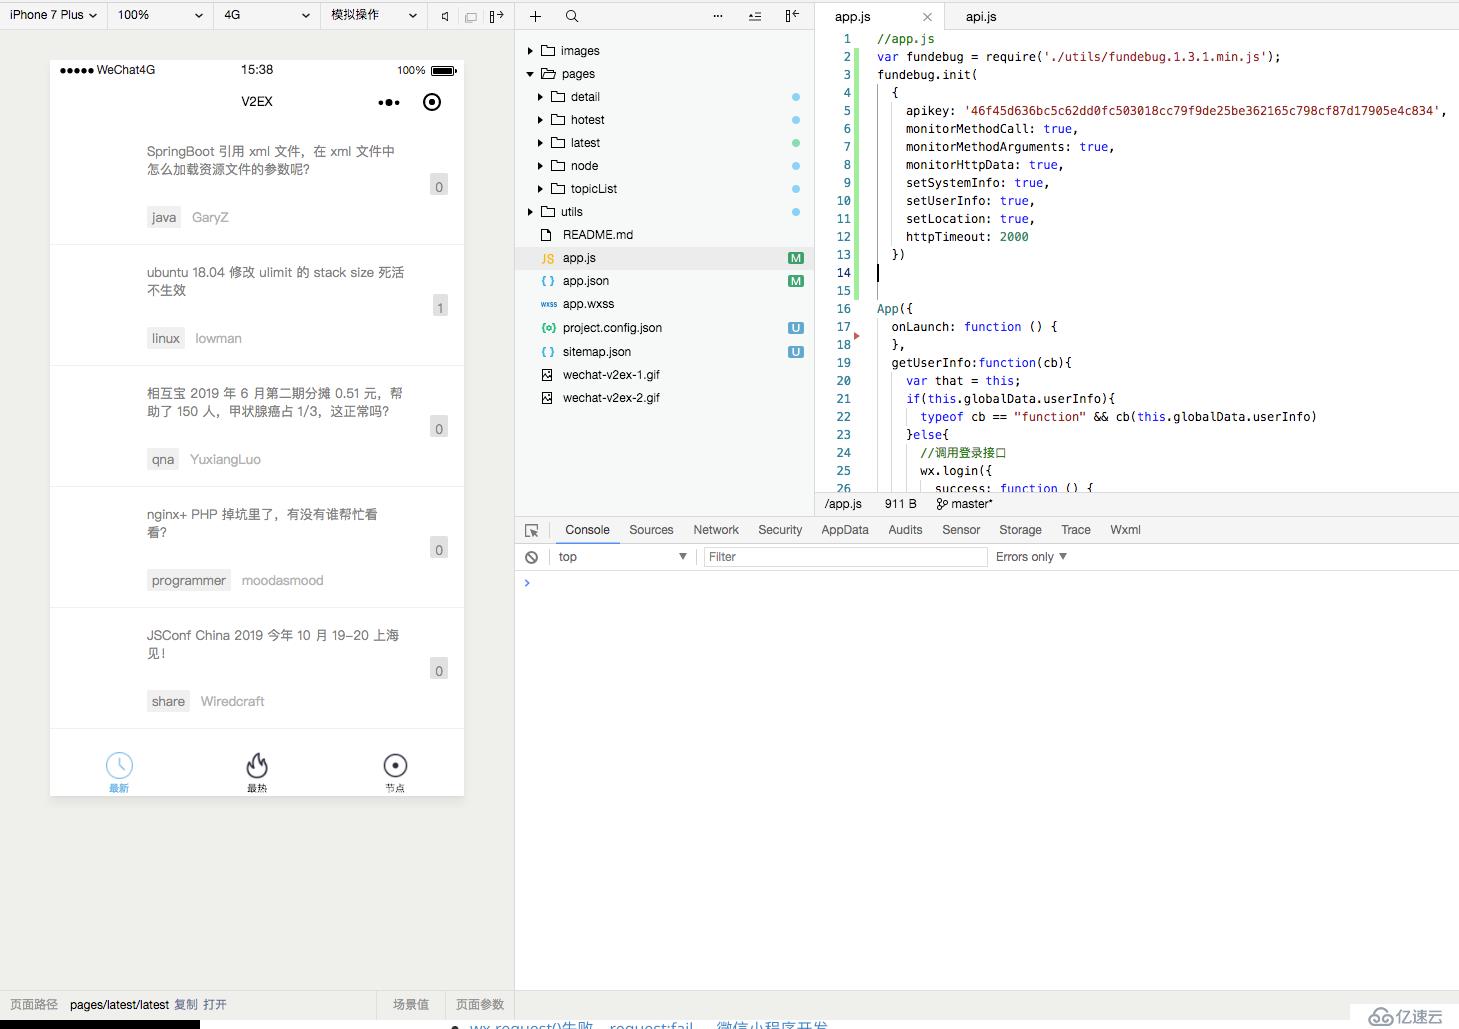Tap the java node tag
The height and width of the screenshot is (1029, 1459).
tap(164, 217)
